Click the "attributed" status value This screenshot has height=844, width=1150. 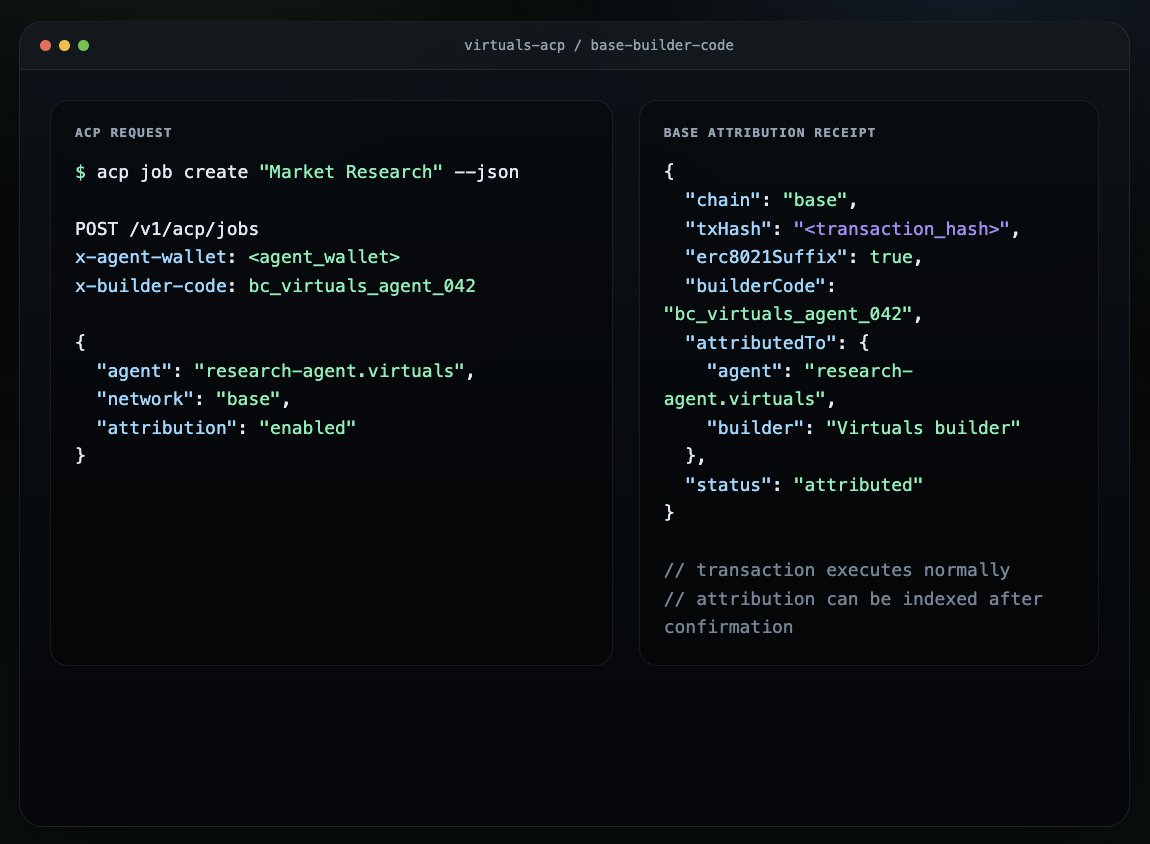coord(858,485)
